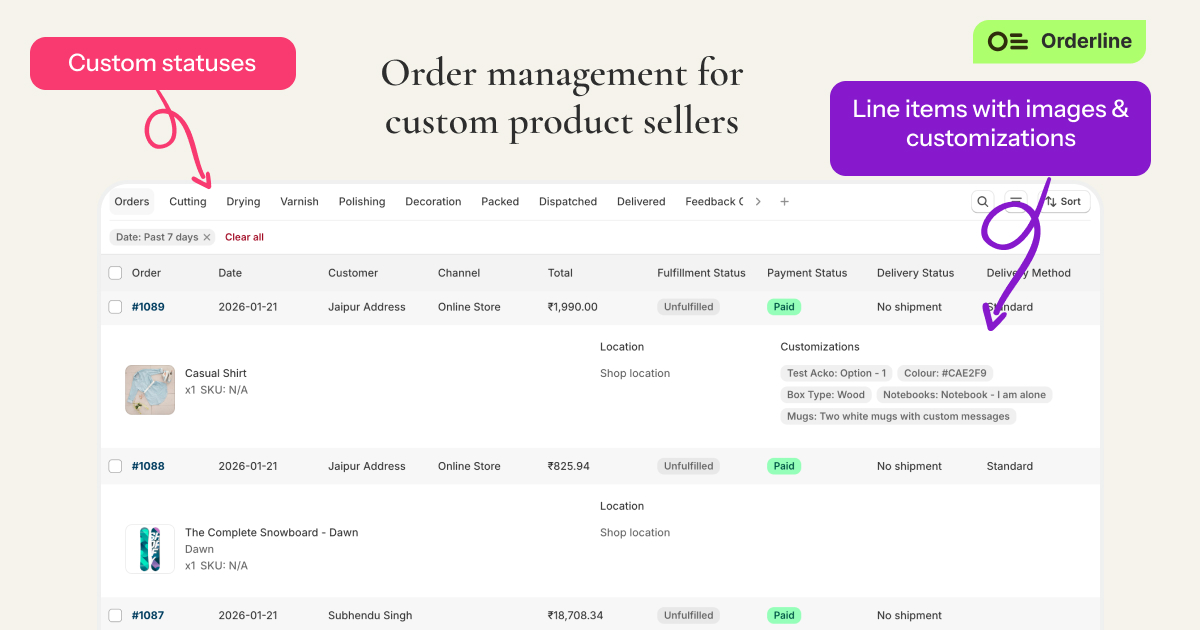1200x630 pixels.
Task: Select the Polishing tab
Action: (x=362, y=201)
